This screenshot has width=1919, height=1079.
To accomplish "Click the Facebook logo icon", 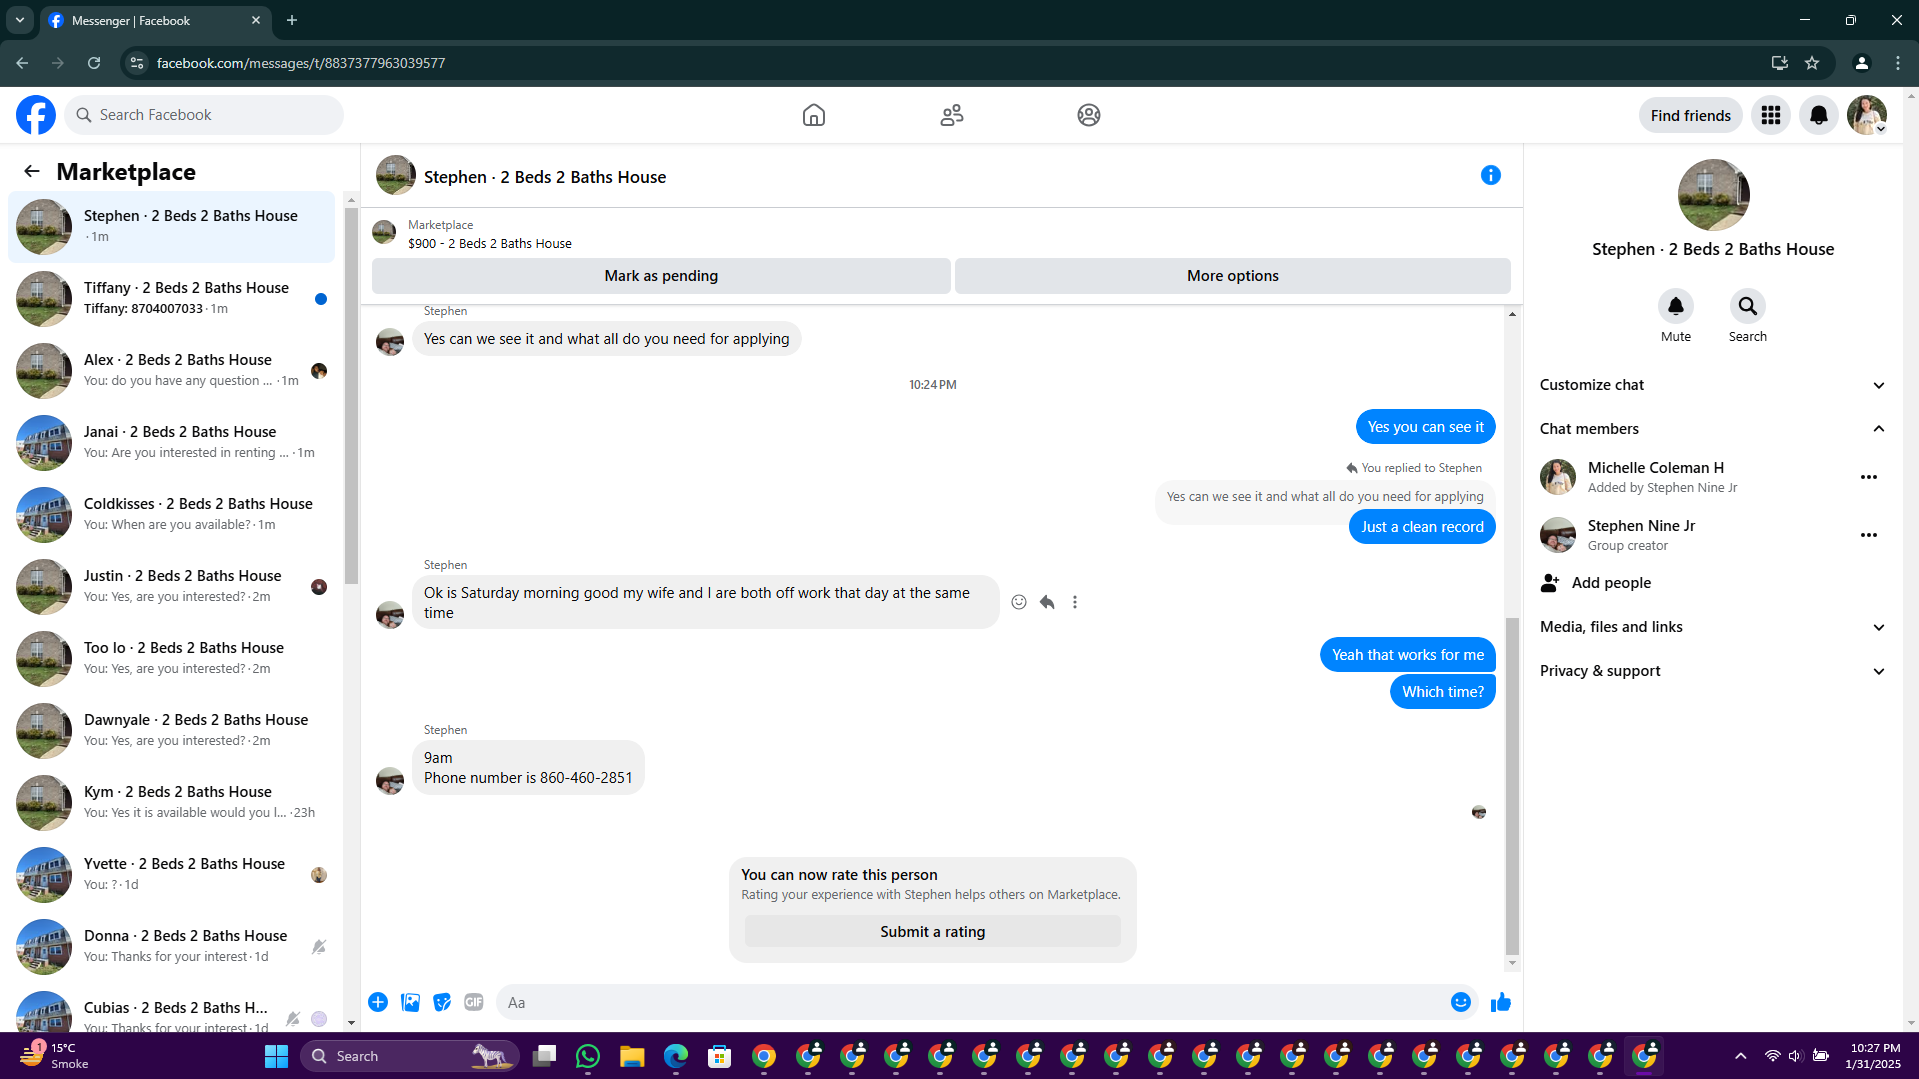I will (x=36, y=115).
